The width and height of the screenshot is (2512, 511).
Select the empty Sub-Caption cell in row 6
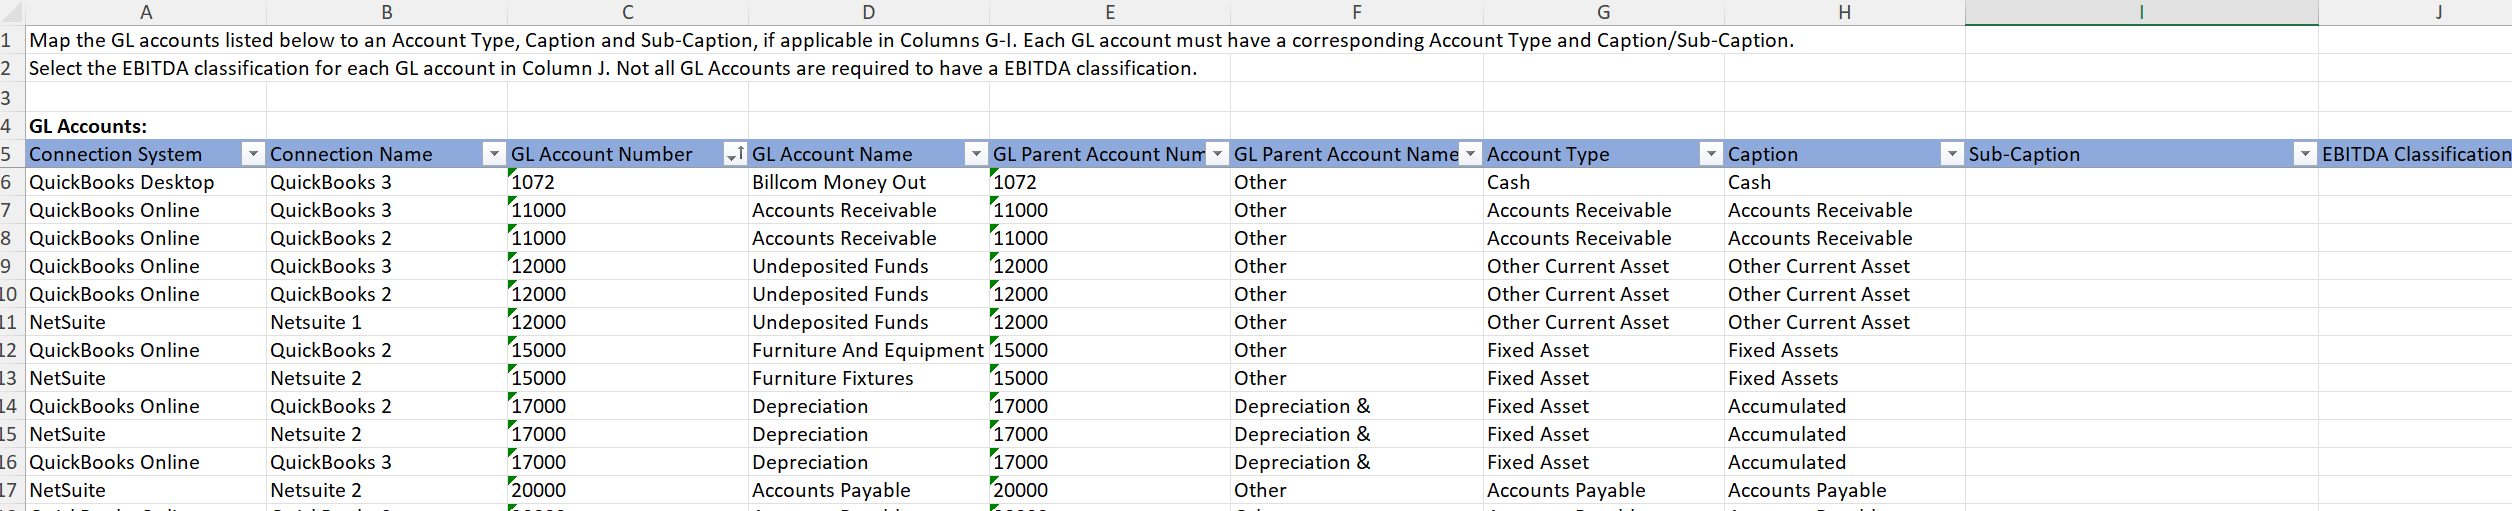(2140, 182)
